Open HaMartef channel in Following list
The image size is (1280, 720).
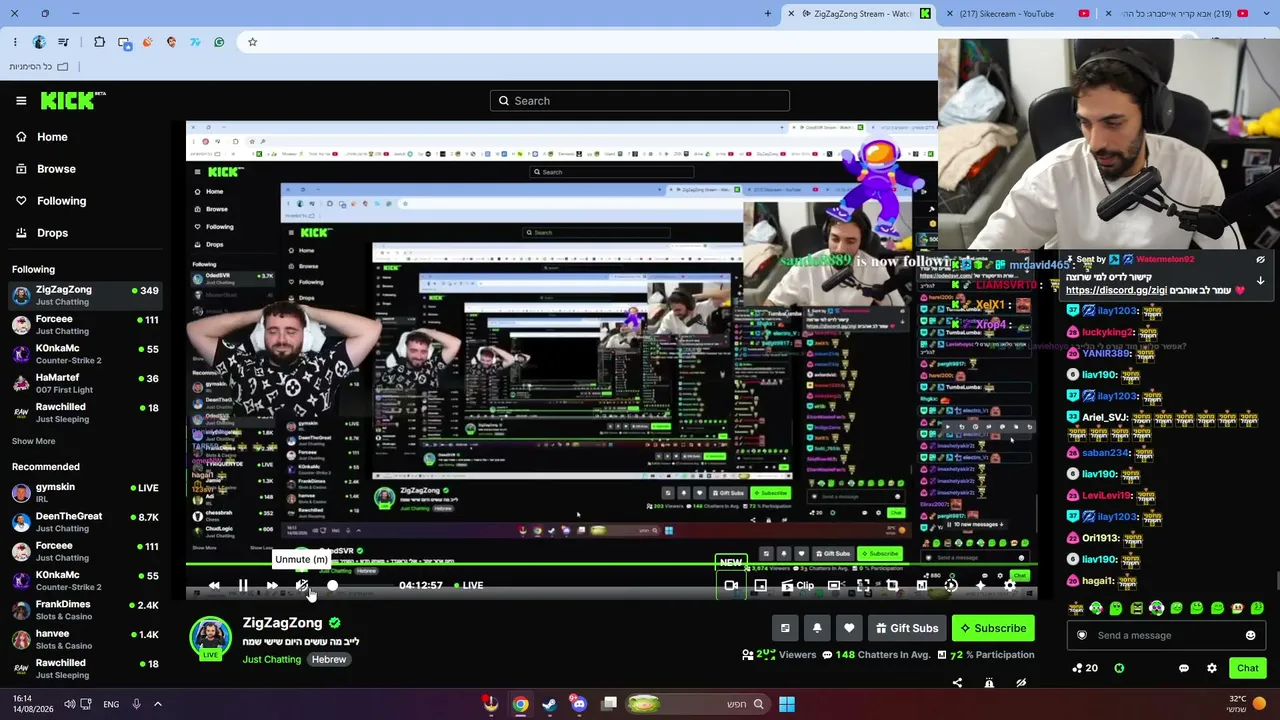pos(85,383)
